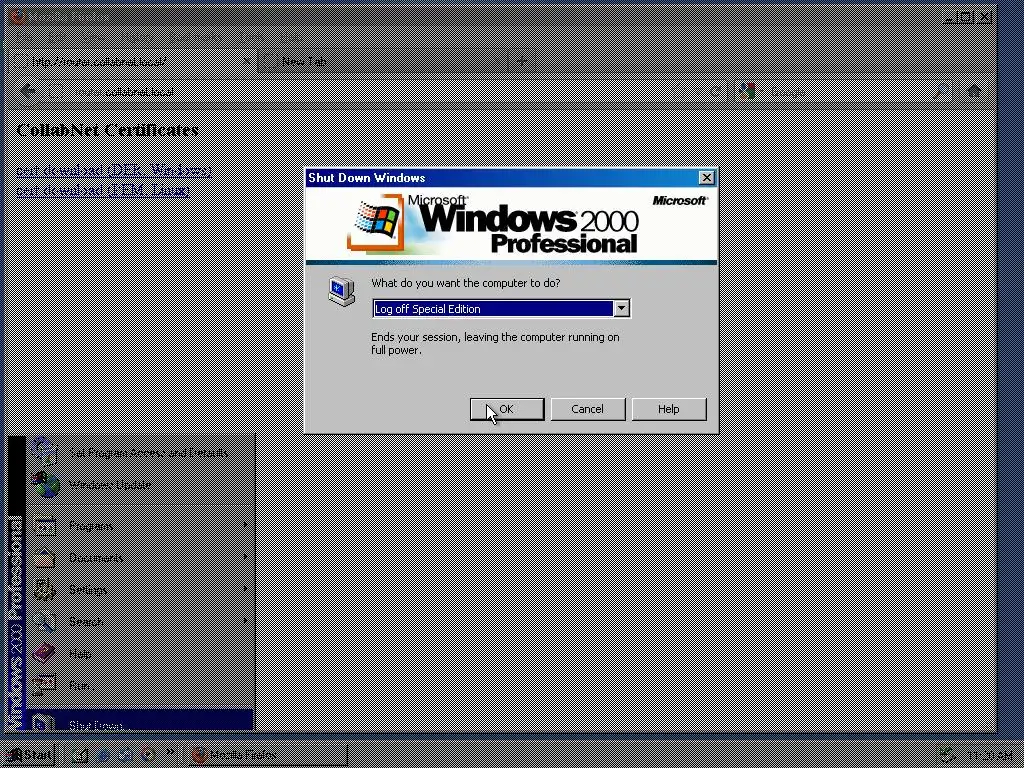Image resolution: width=1024 pixels, height=768 pixels.
Task: Cancel the Shut Down Windows dialog
Action: coord(588,409)
